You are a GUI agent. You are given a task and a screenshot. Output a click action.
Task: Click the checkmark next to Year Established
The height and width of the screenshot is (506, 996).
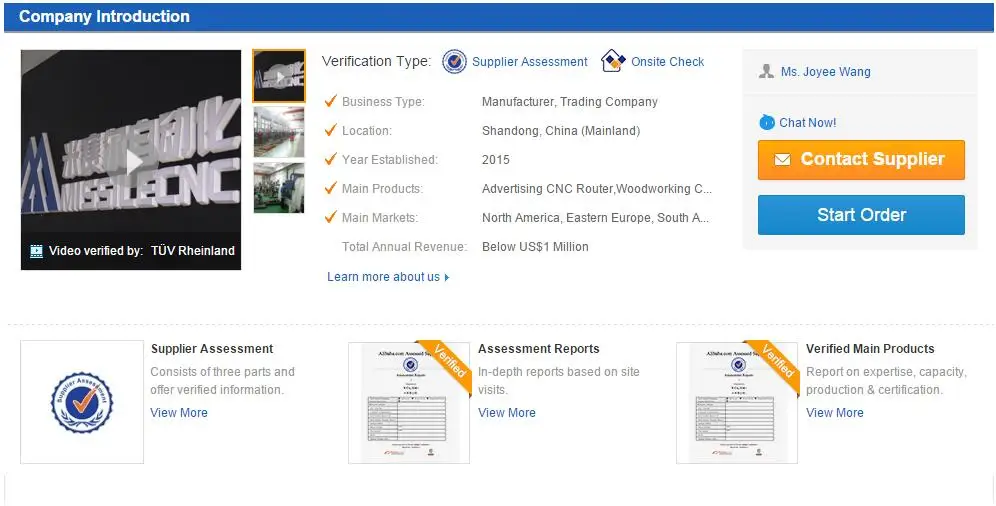330,159
